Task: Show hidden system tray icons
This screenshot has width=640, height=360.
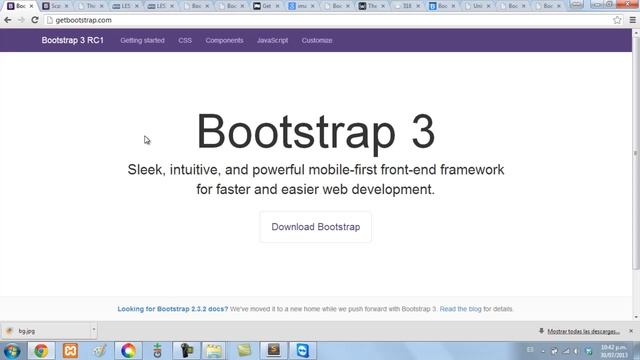Action: (x=543, y=351)
